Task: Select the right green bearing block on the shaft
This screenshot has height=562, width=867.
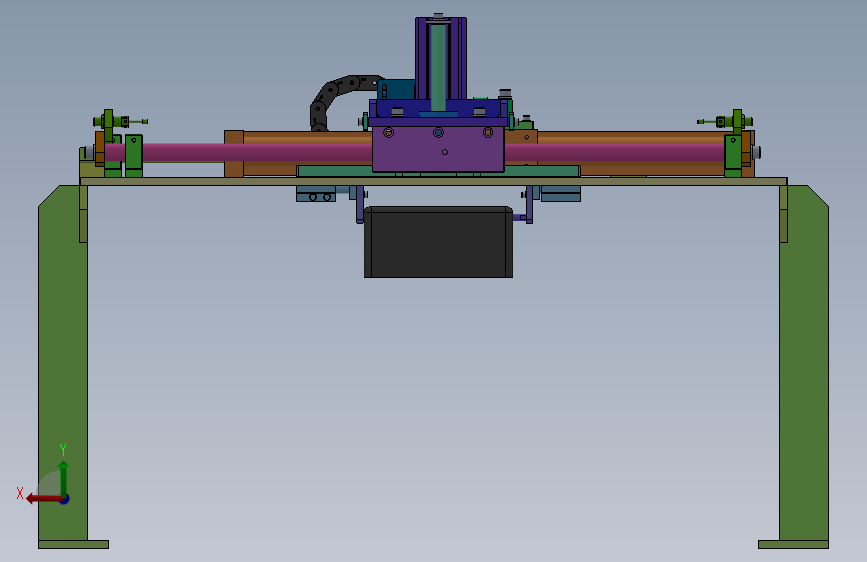Action: point(733,156)
